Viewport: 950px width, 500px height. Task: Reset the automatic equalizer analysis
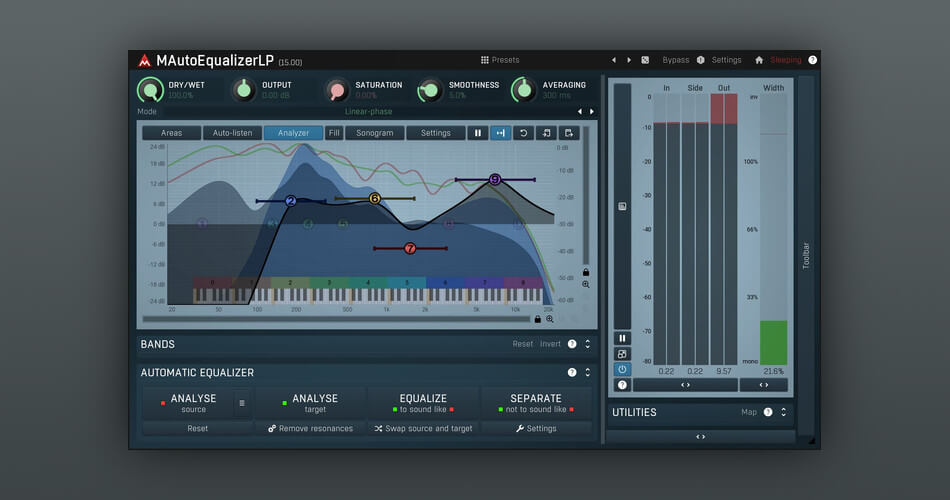[x=198, y=428]
